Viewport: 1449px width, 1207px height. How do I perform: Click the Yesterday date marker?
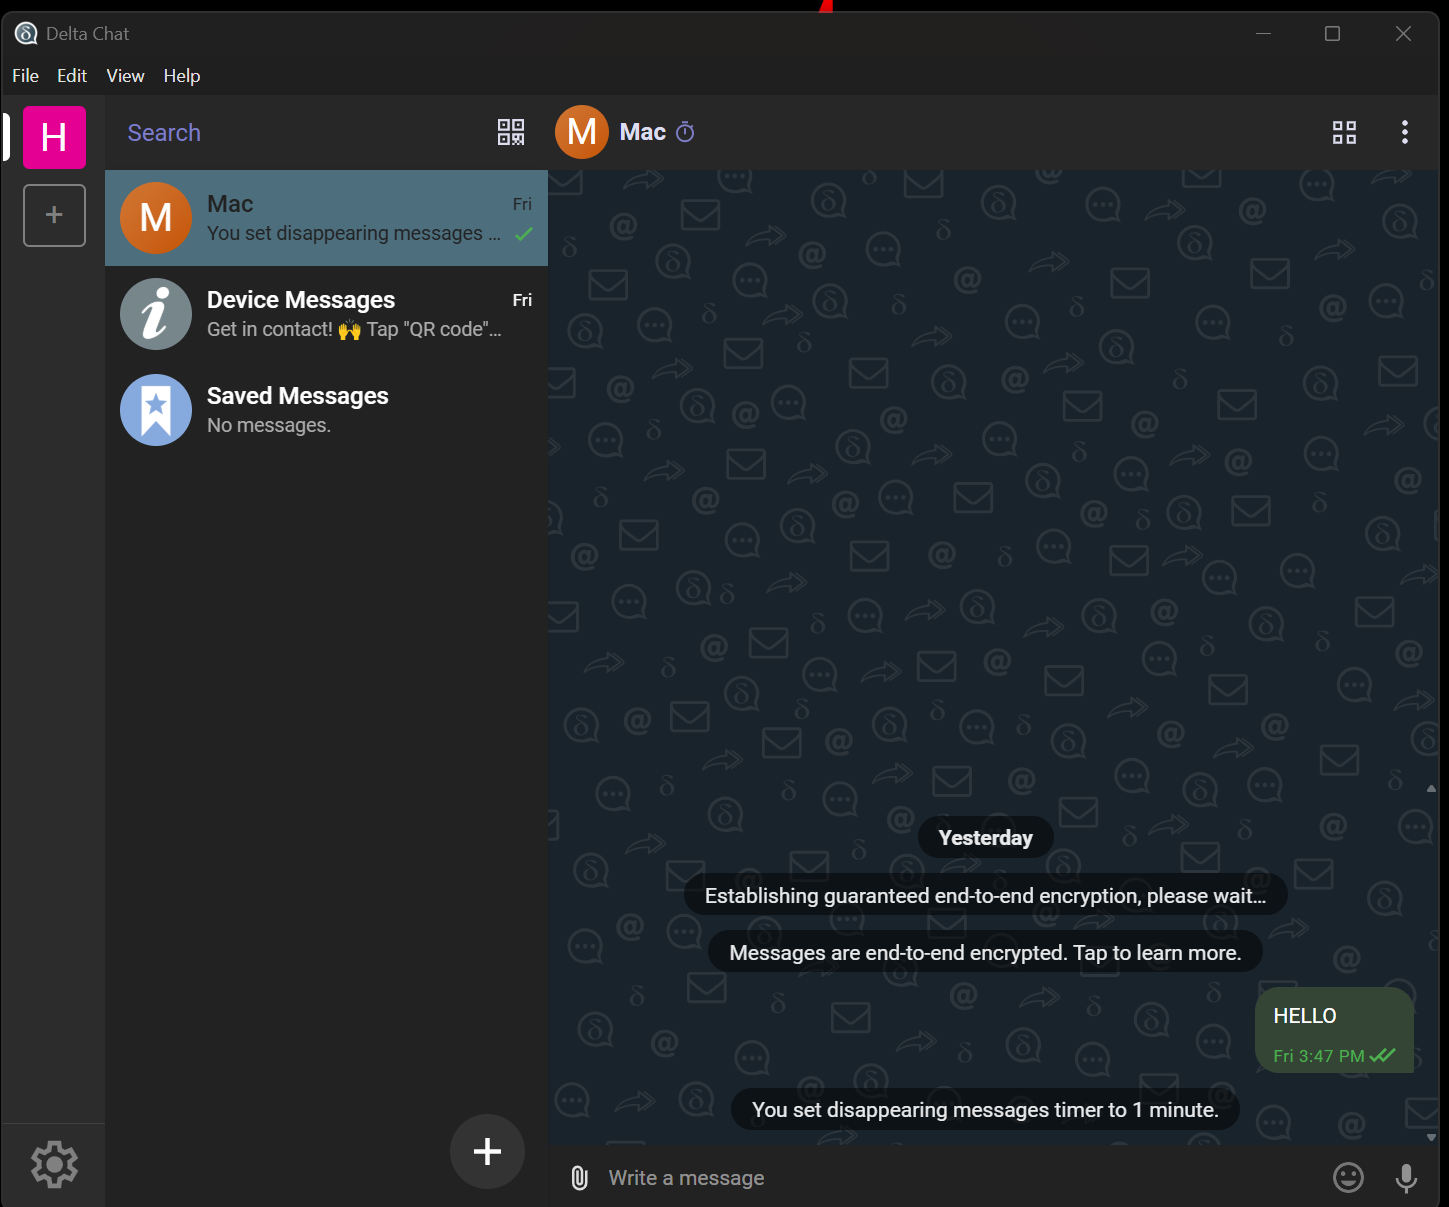click(x=985, y=838)
